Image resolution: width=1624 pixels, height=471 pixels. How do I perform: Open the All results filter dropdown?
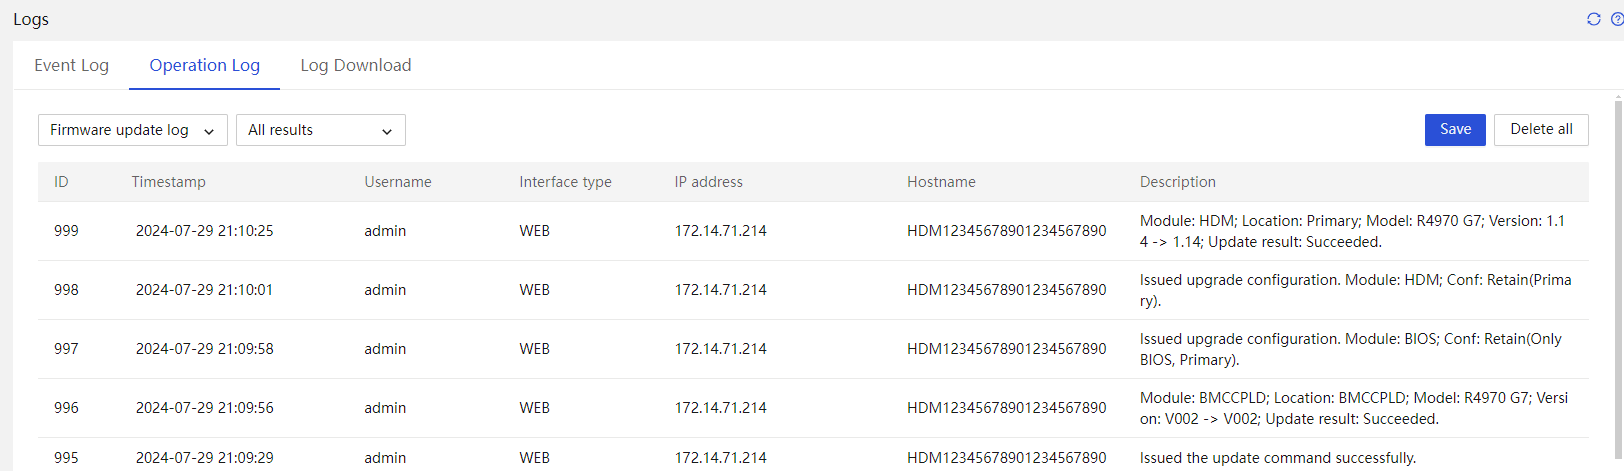(321, 130)
